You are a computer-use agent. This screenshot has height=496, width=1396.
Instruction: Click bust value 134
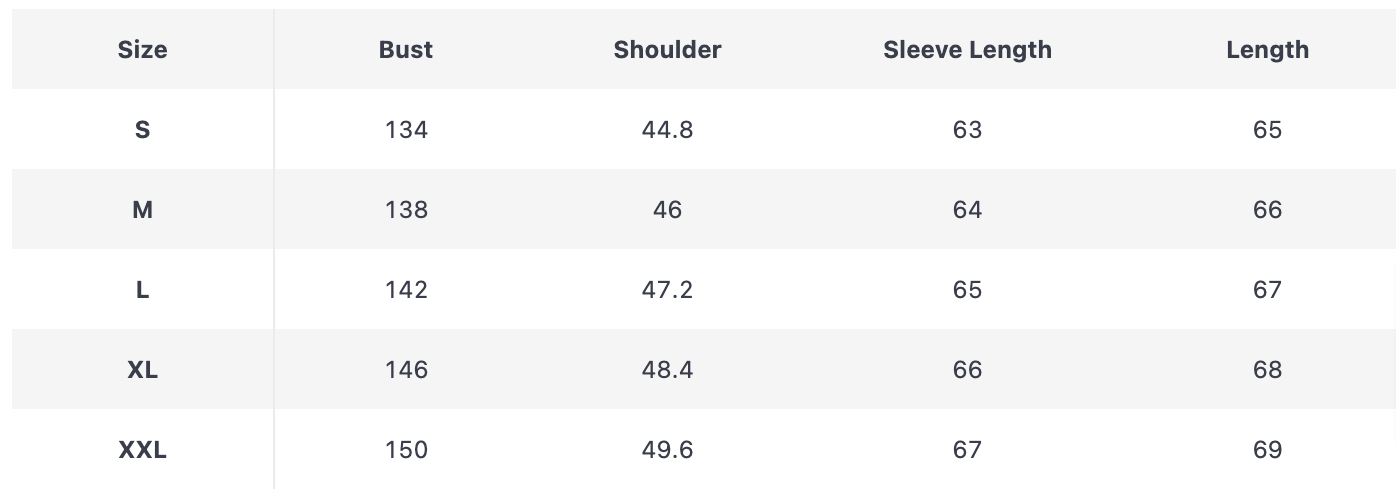406,130
